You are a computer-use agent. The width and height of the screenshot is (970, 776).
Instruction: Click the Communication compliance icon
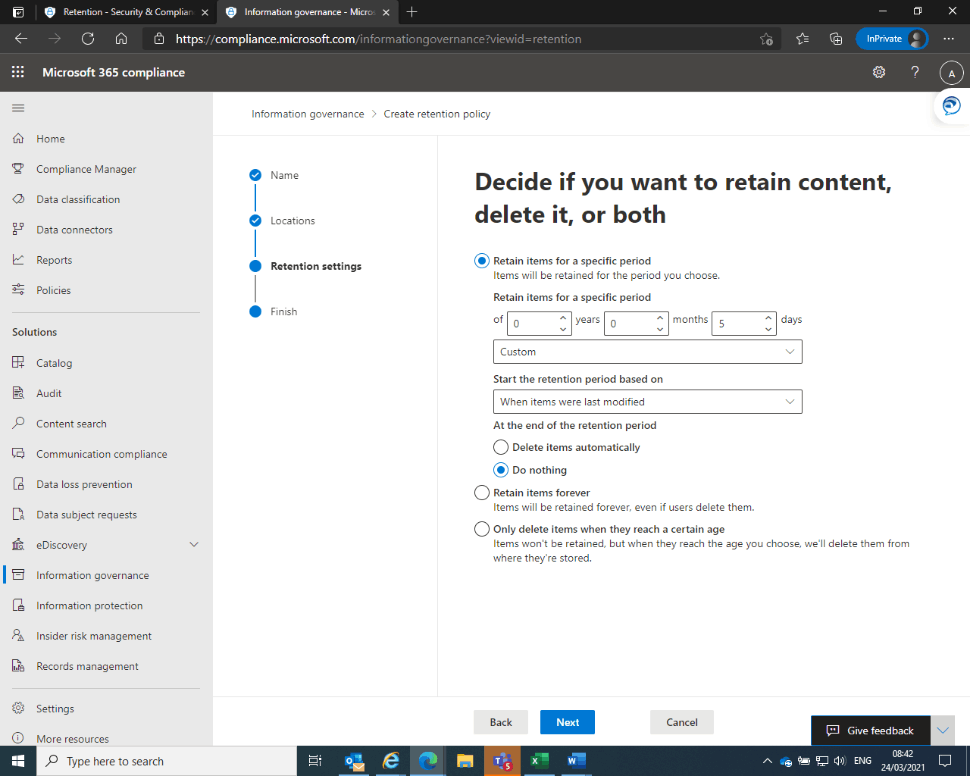point(19,454)
